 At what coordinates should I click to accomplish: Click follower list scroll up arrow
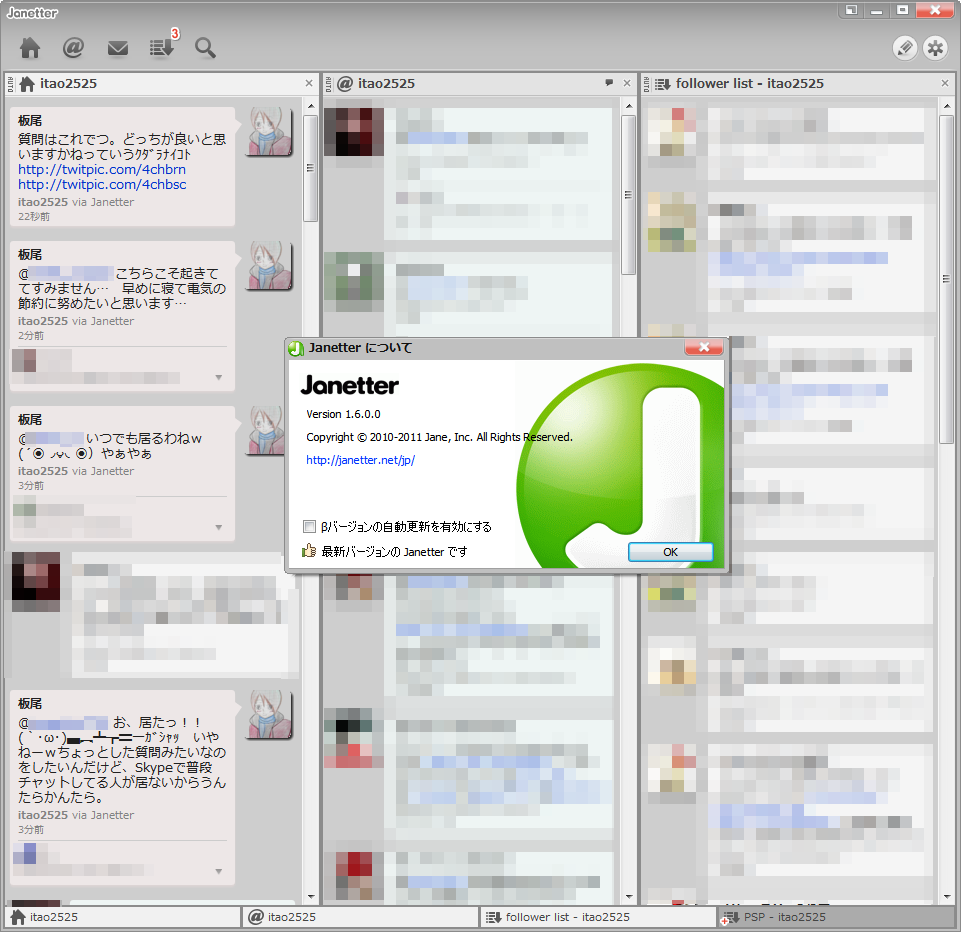[x=947, y=106]
